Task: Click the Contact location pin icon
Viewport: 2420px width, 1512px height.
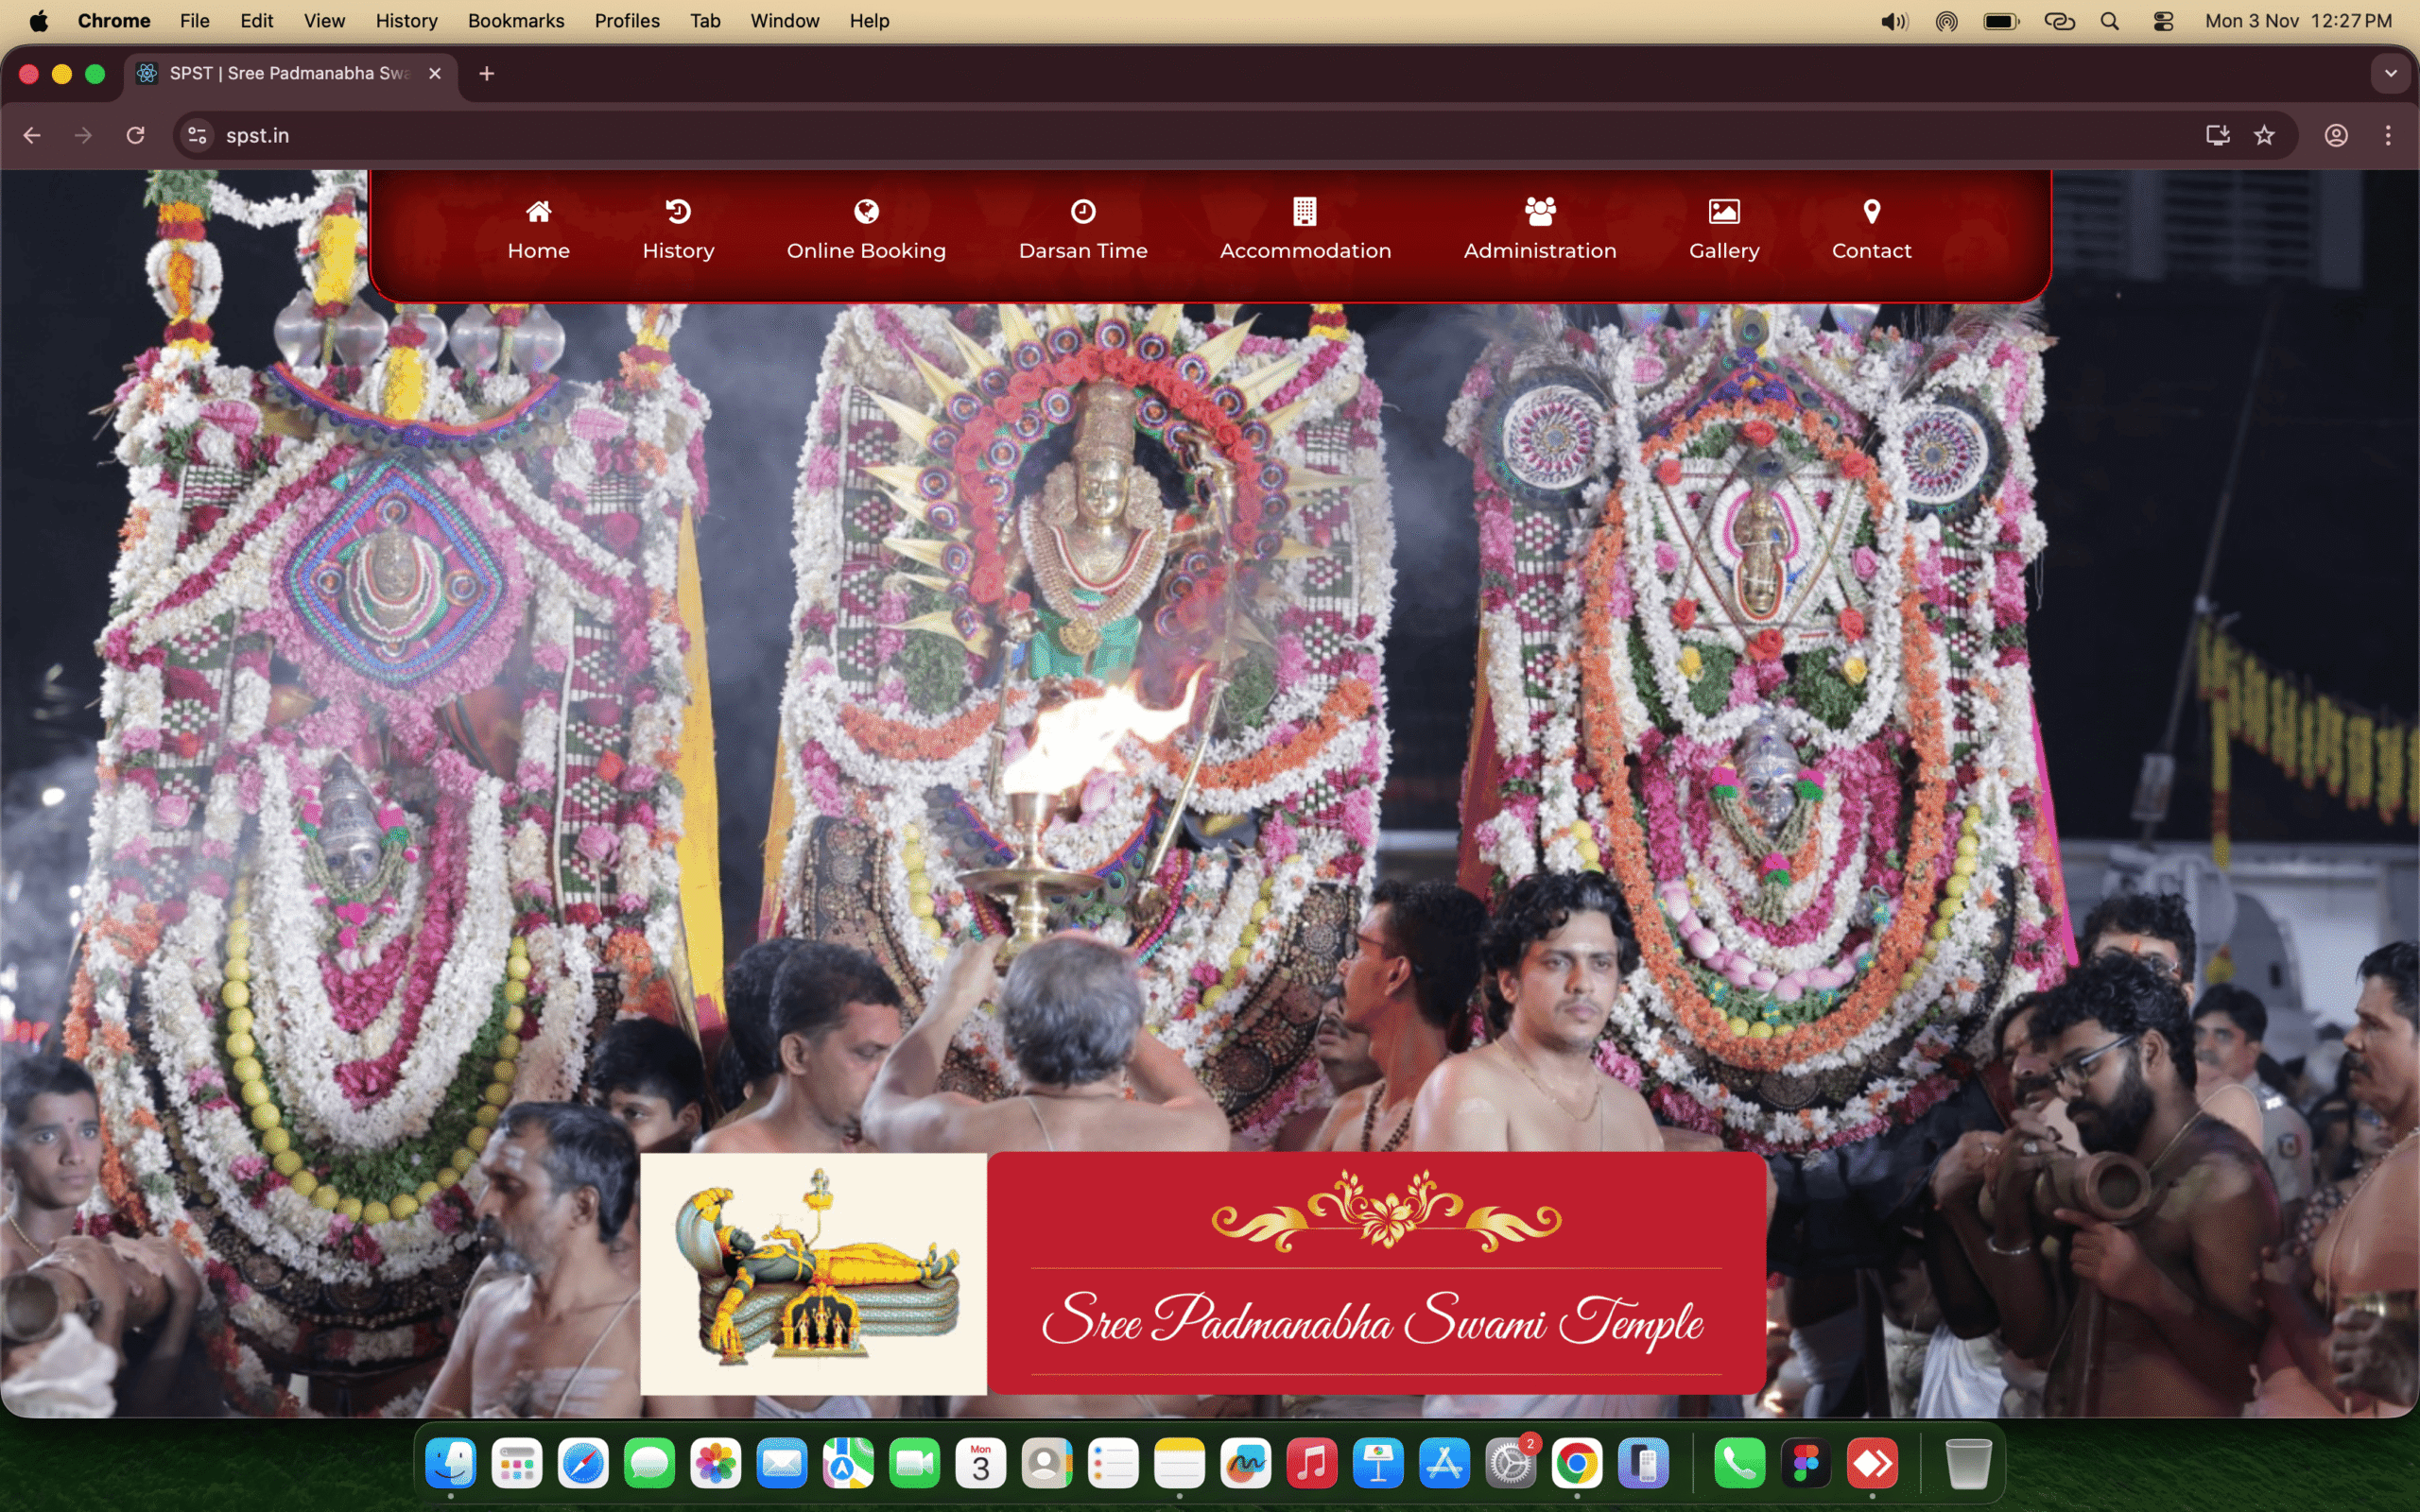Action: coord(1871,211)
